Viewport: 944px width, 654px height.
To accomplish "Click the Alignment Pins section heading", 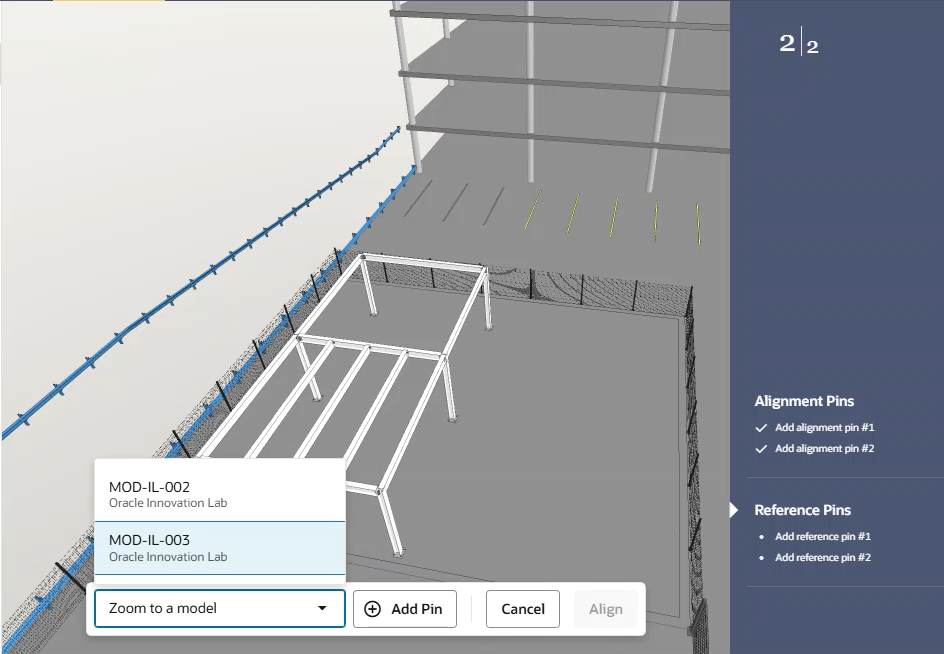I will coord(804,401).
